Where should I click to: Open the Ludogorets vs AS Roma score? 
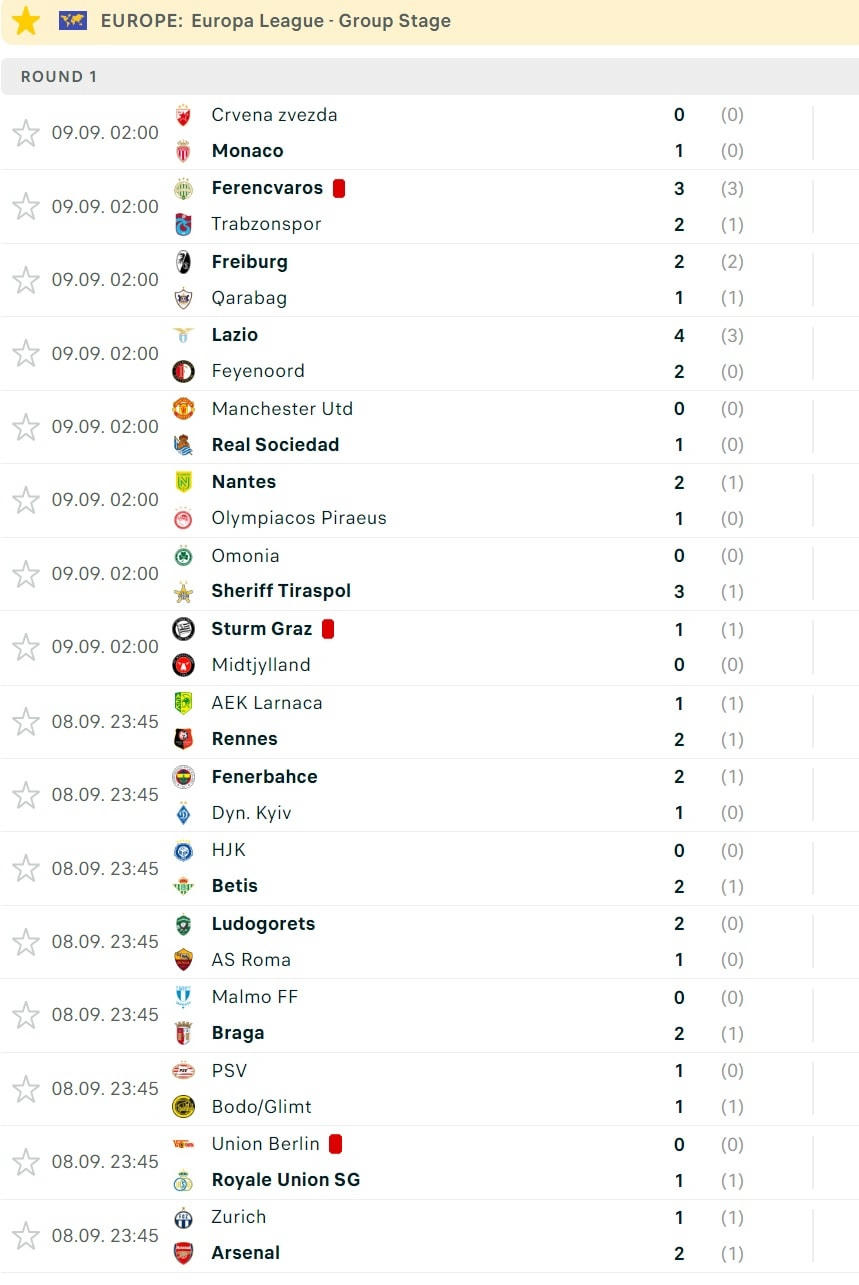pos(679,942)
